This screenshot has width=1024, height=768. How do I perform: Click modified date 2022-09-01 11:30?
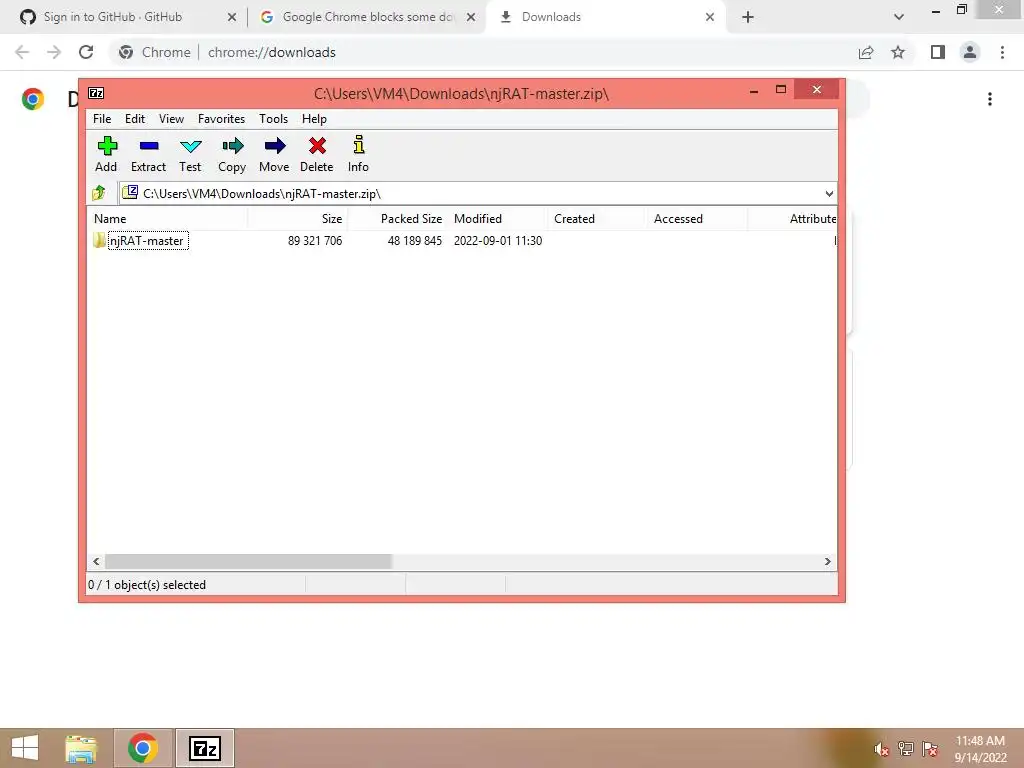click(x=498, y=240)
